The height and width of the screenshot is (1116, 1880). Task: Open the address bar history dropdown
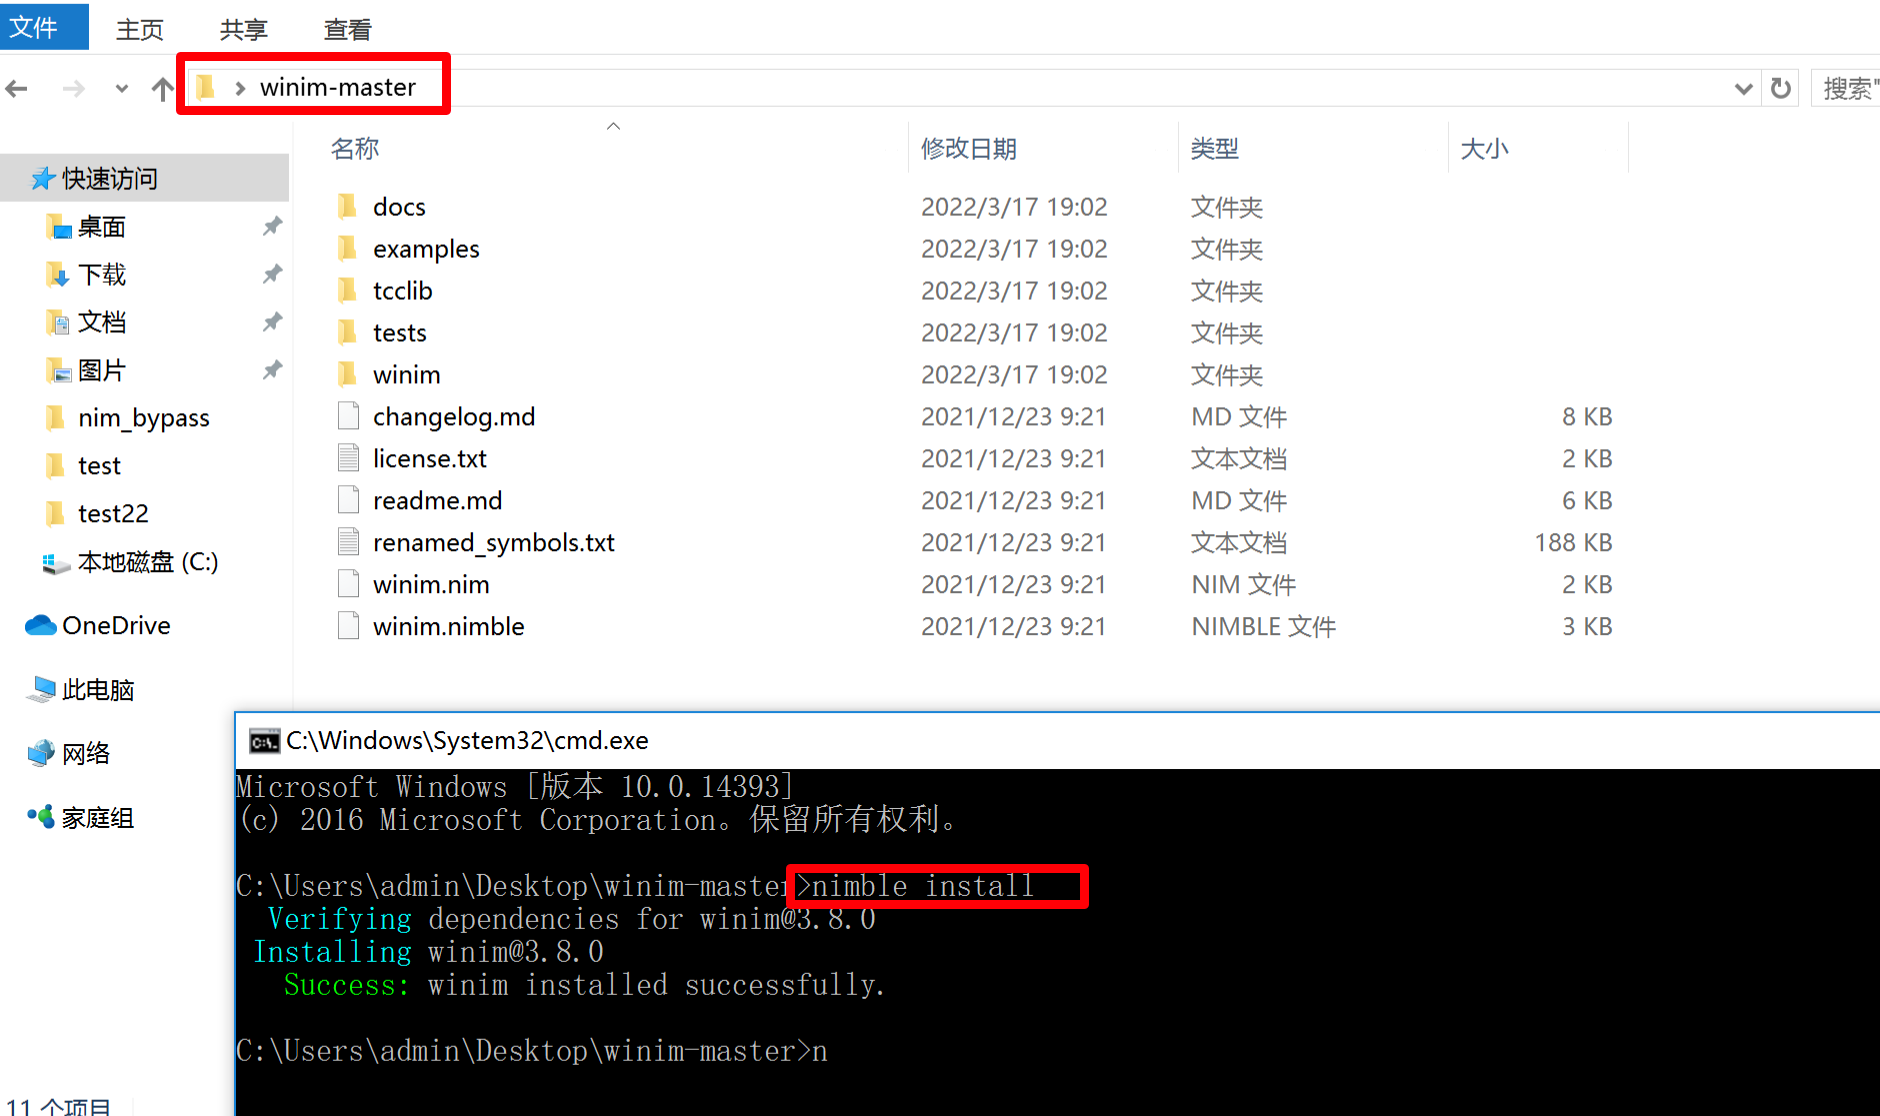coord(1743,89)
